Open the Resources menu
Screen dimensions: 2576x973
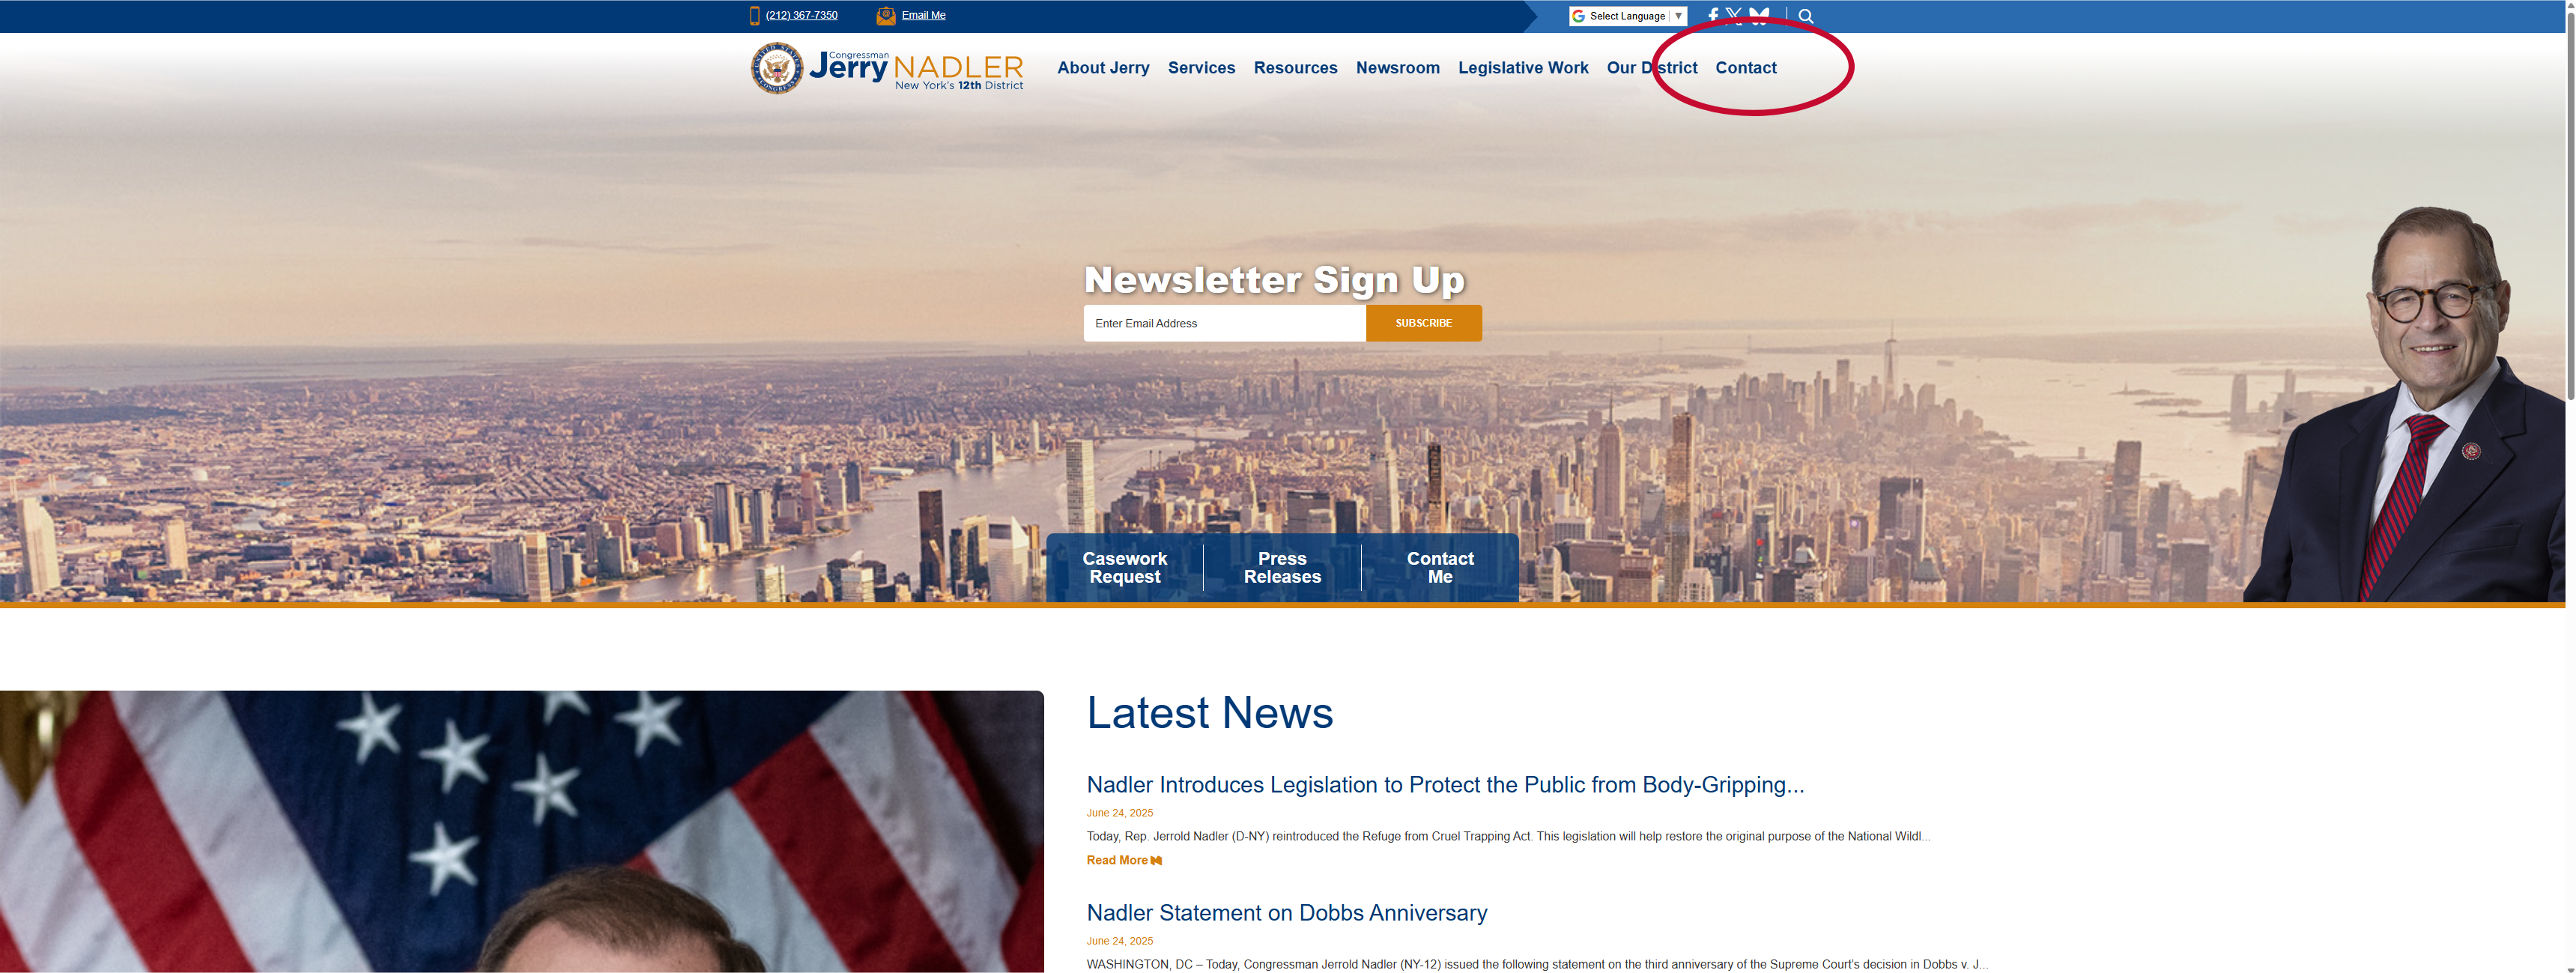[1295, 68]
